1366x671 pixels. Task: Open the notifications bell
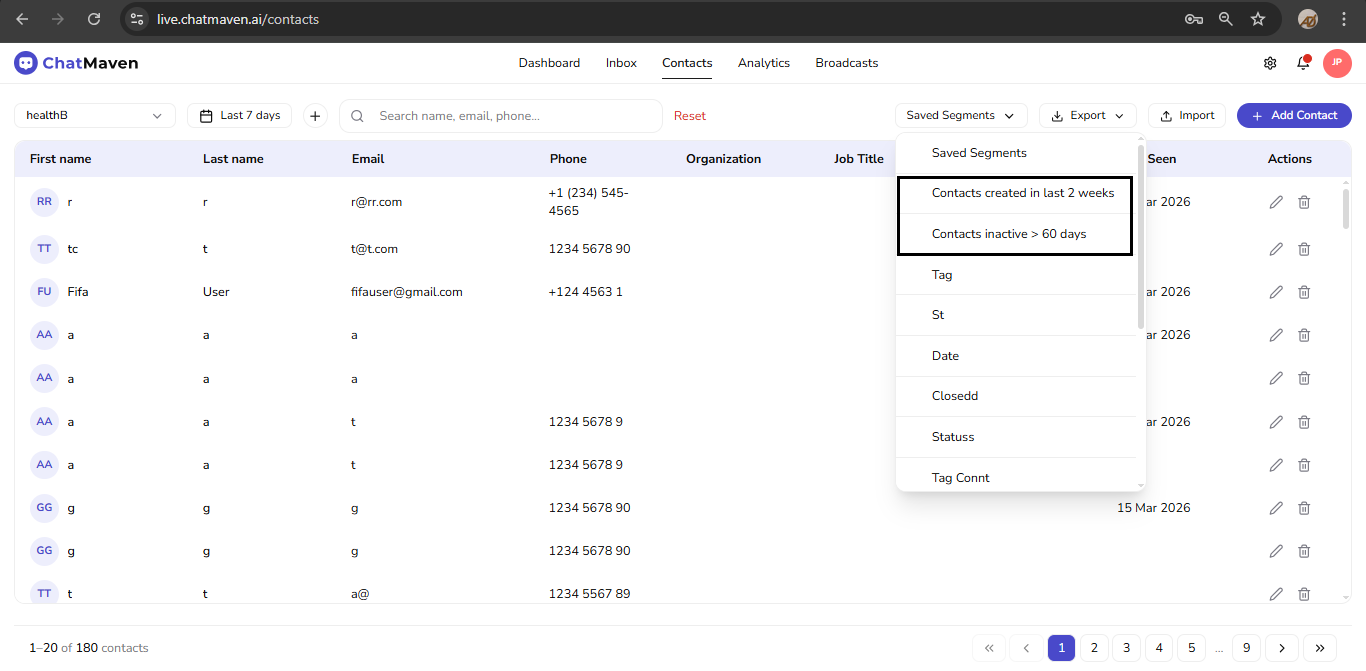[1302, 63]
